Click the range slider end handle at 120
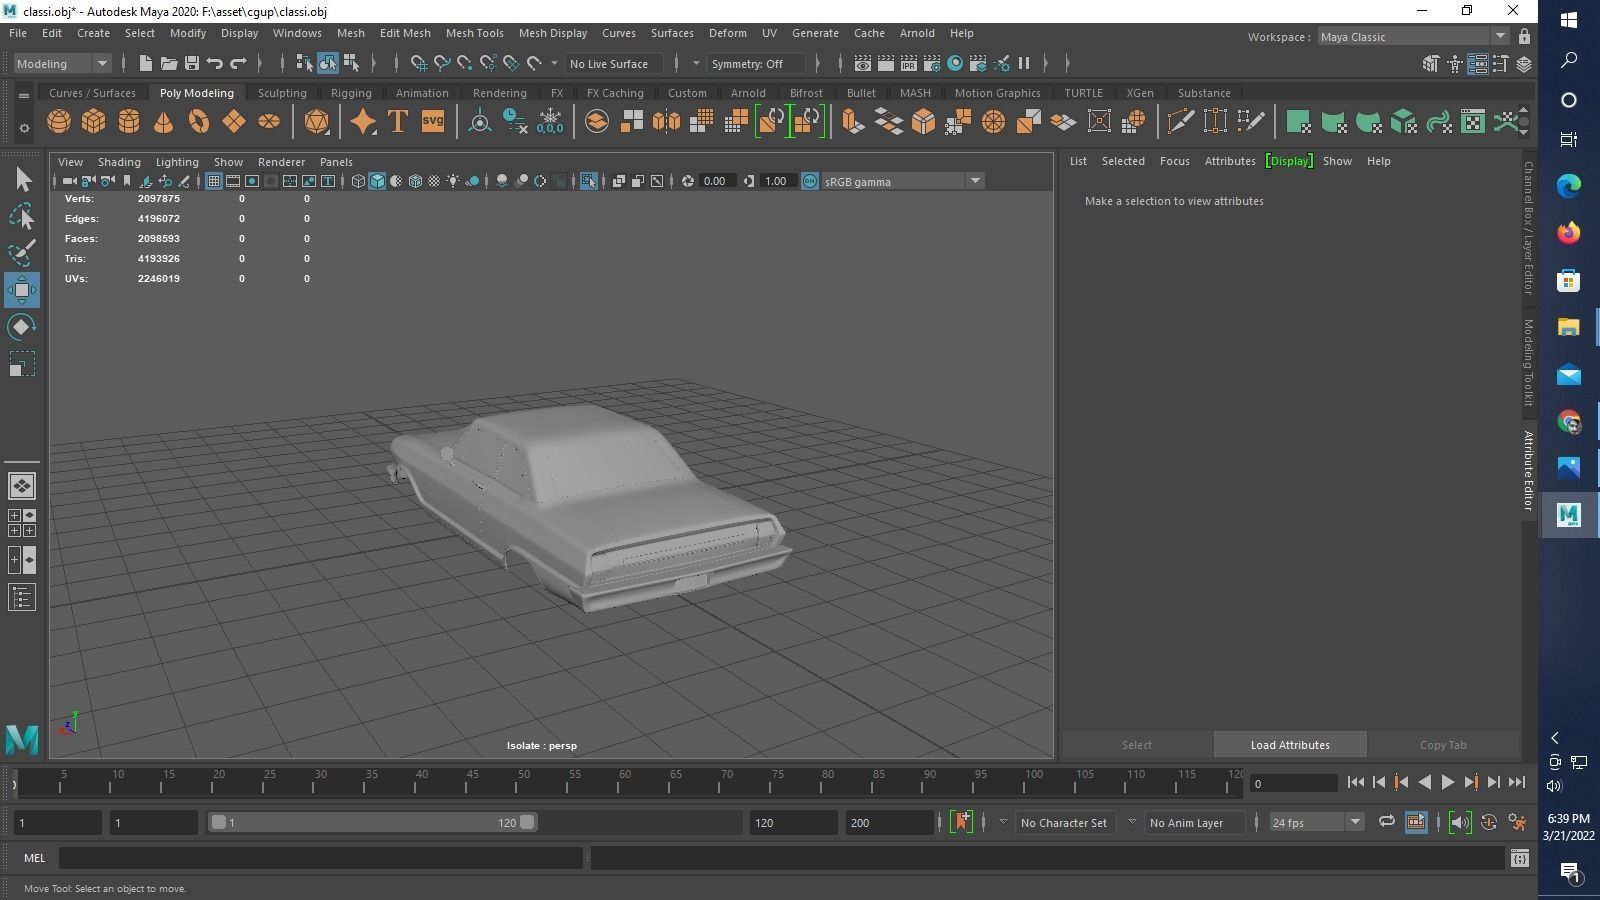Image resolution: width=1600 pixels, height=900 pixels. [527, 822]
